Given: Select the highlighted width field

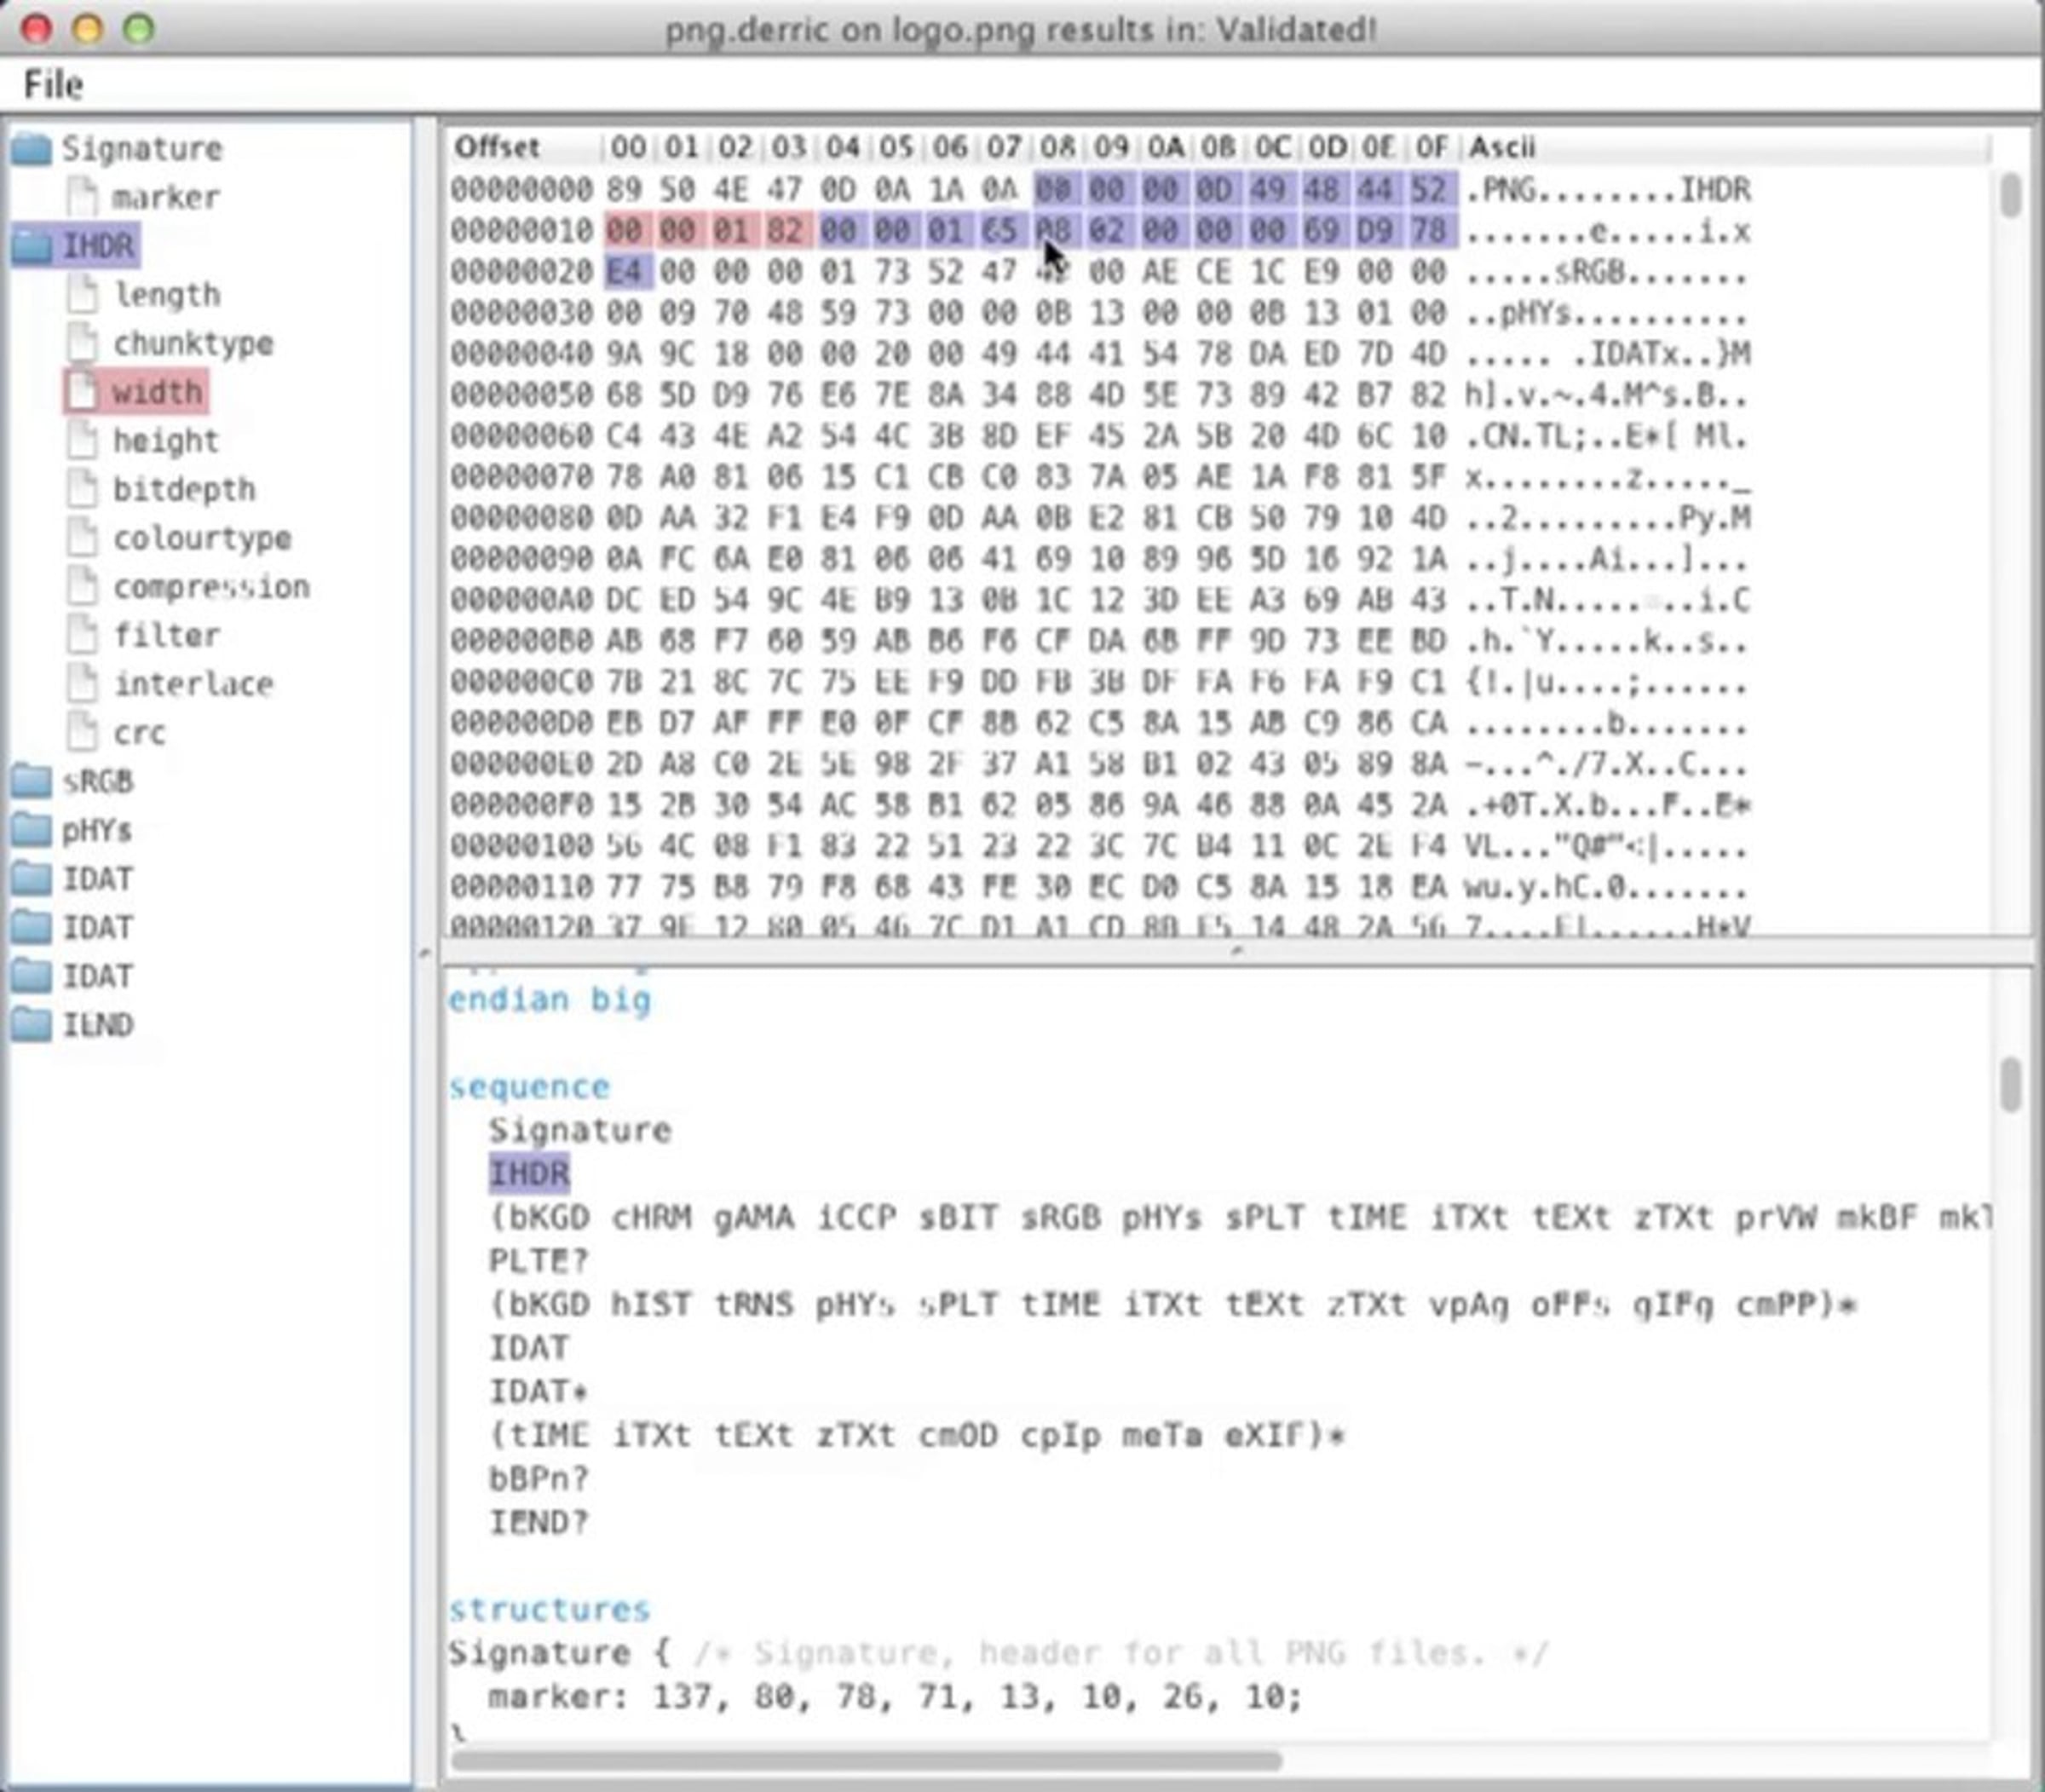Looking at the screenshot, I should pos(157,392).
